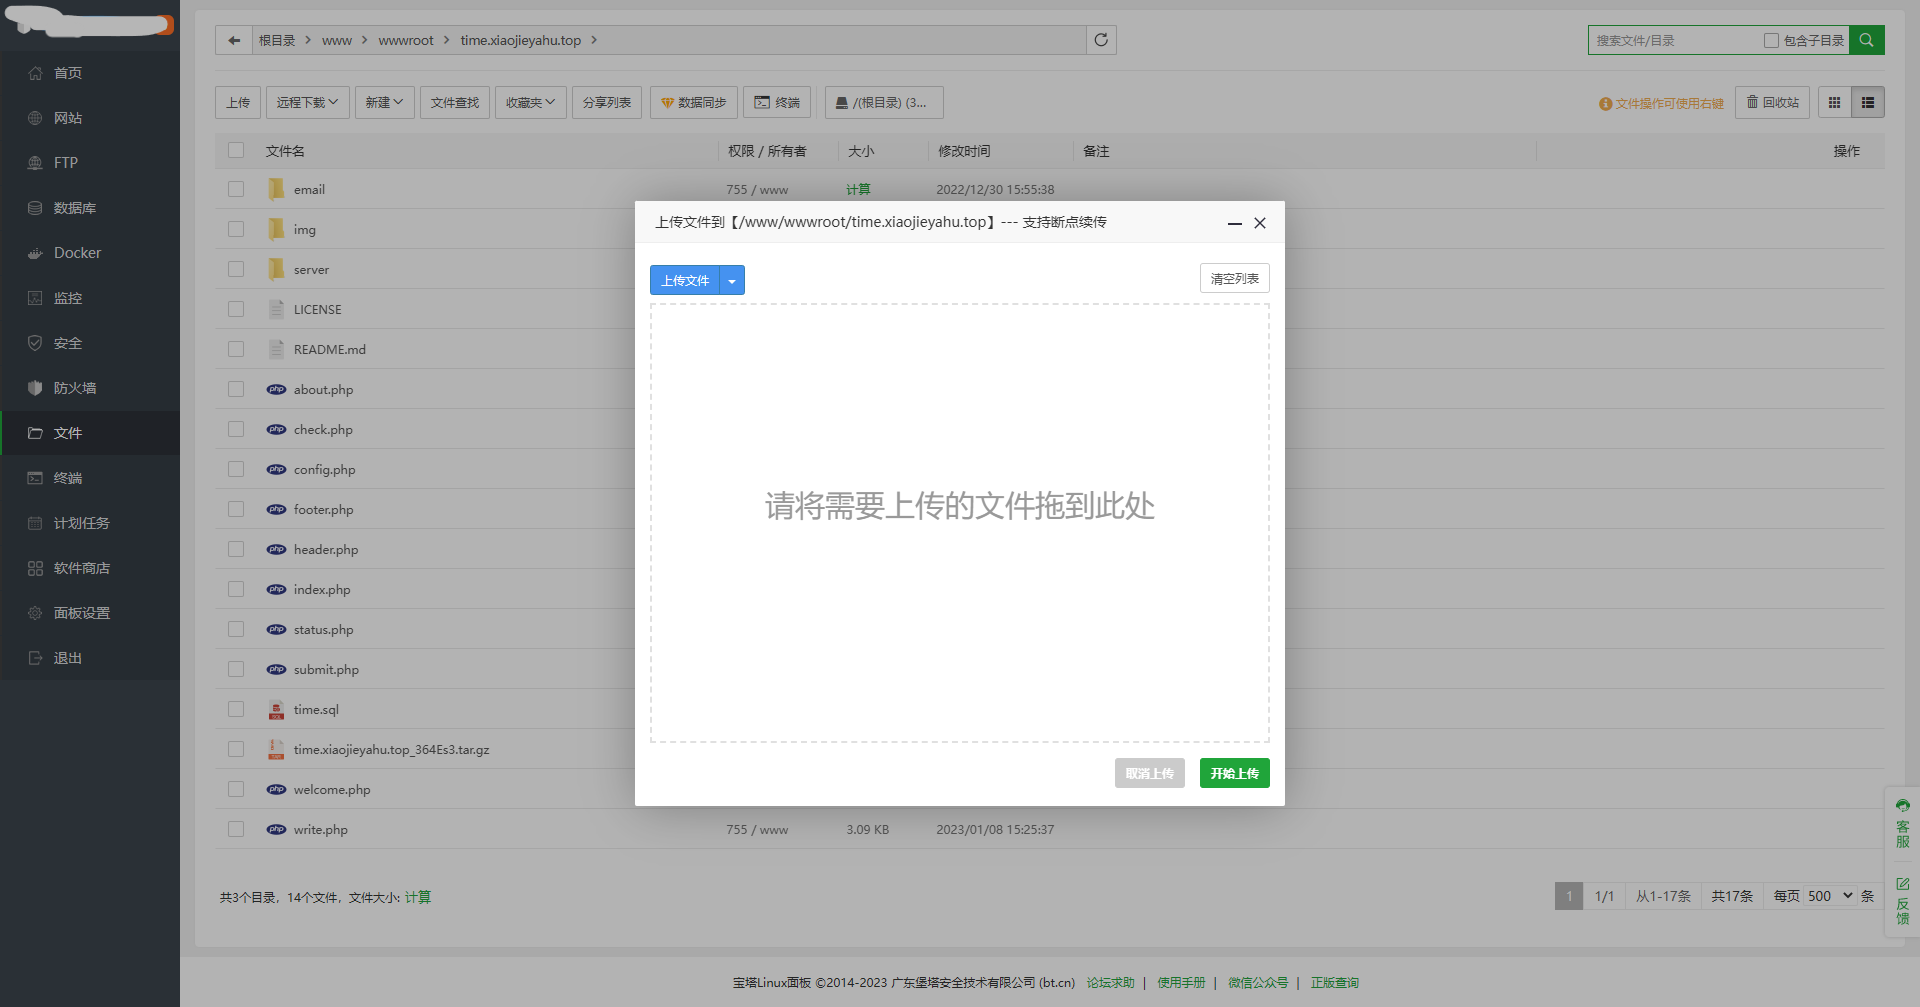Open the 终端 toolbar terminal button
Viewport: 1920px width, 1007px height.
point(777,102)
